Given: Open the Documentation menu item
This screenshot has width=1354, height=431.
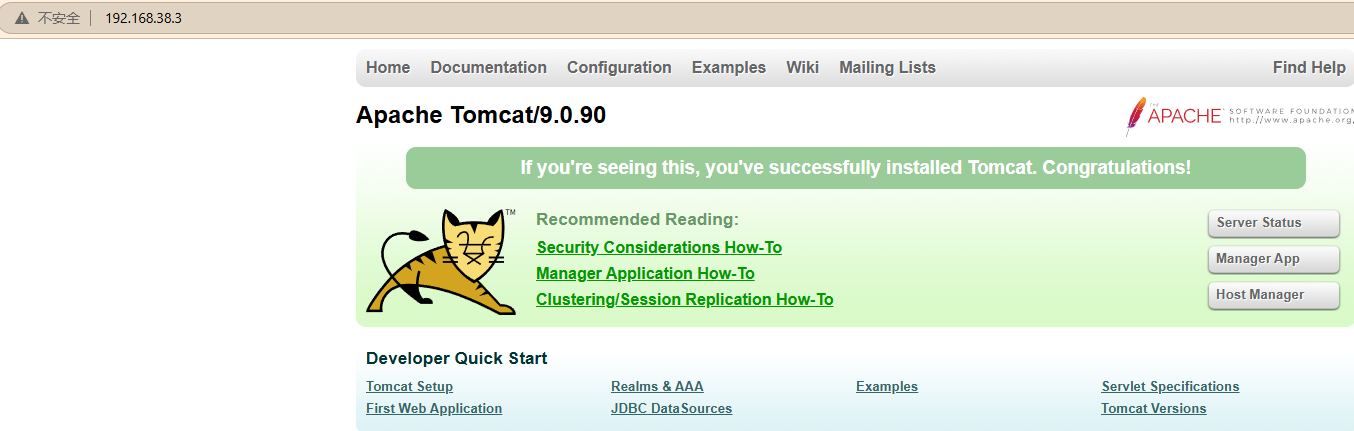Looking at the screenshot, I should point(488,68).
